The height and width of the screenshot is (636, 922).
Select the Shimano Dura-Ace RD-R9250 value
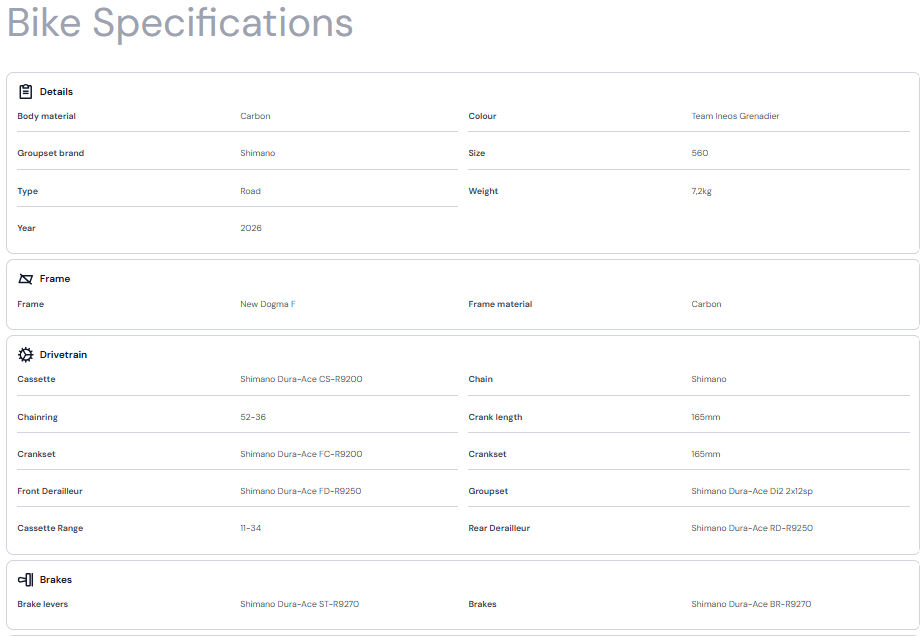coord(752,528)
